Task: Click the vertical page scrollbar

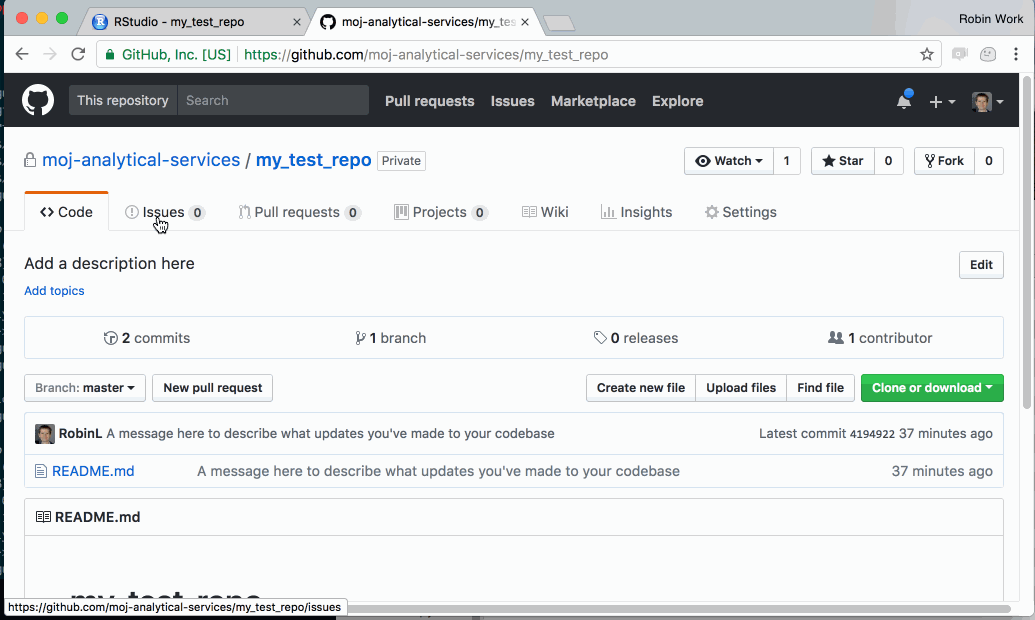Action: [1026, 242]
